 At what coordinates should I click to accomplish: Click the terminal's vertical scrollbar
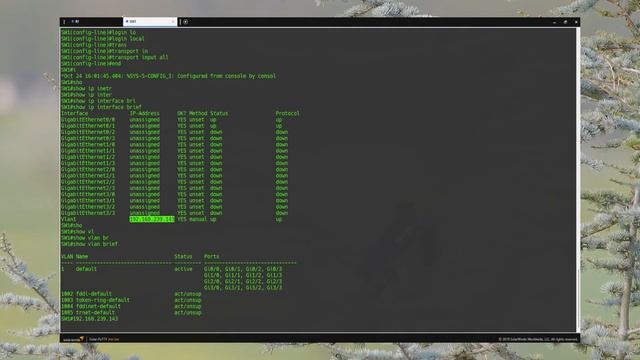[x=577, y=180]
